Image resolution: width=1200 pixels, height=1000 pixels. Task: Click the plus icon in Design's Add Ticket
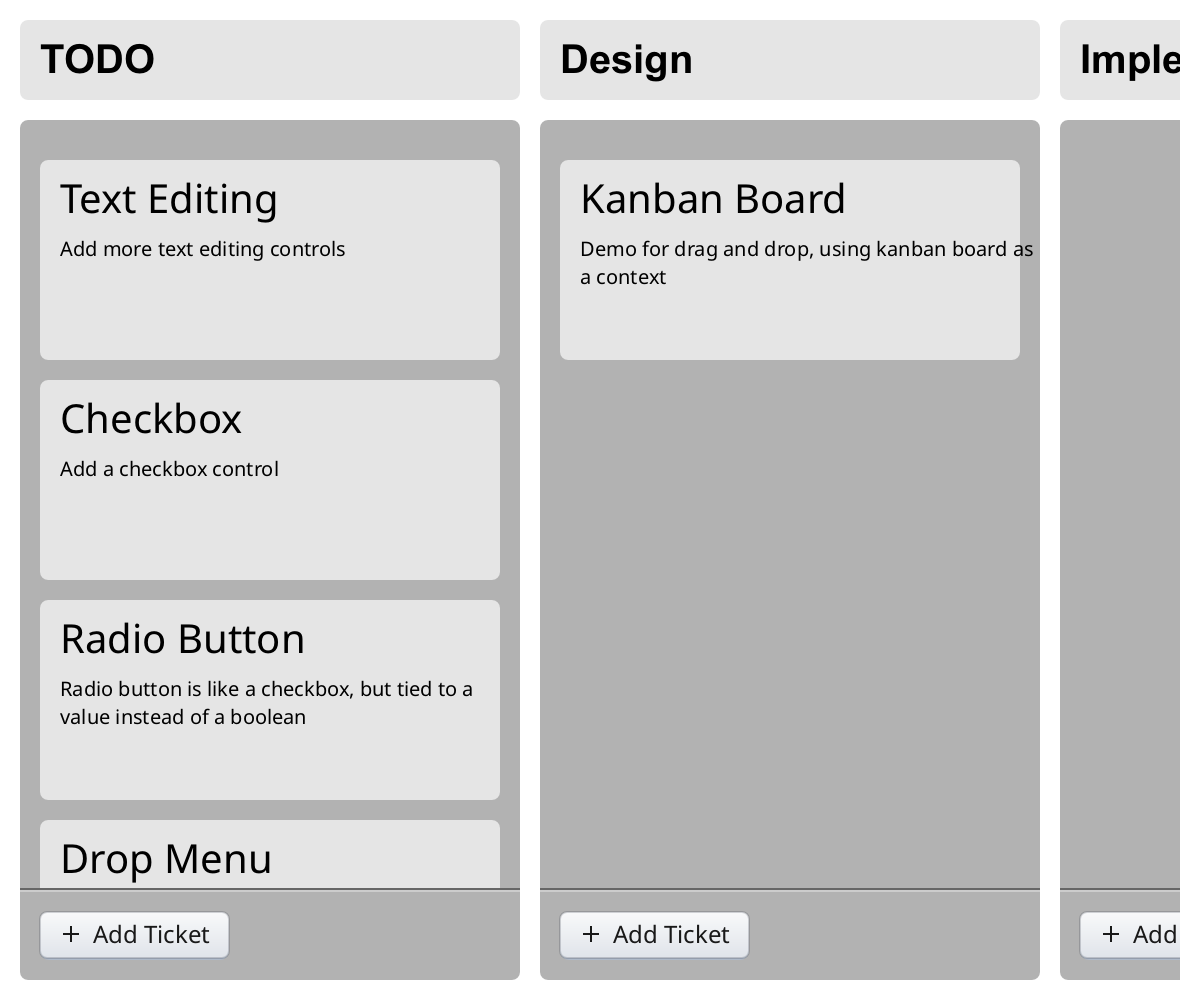591,934
